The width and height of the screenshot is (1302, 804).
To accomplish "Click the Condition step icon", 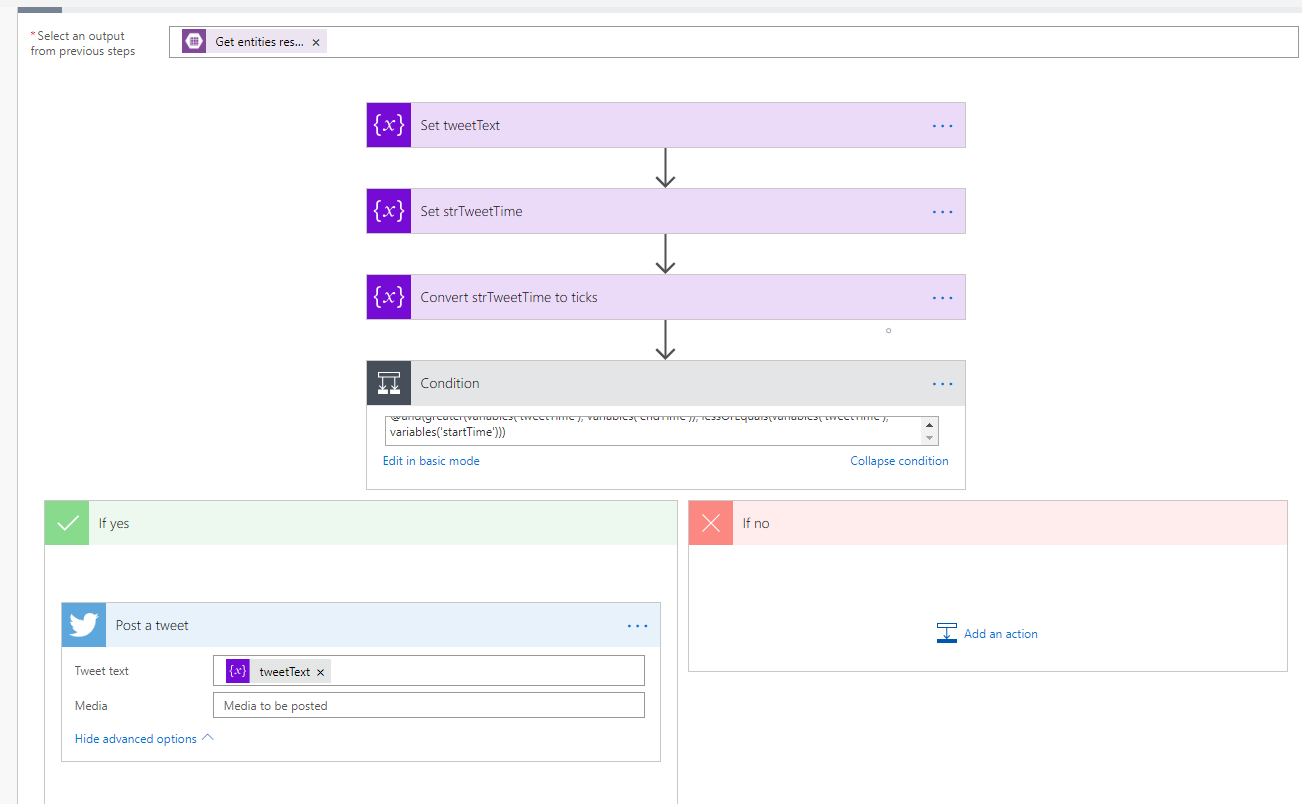I will [x=389, y=383].
